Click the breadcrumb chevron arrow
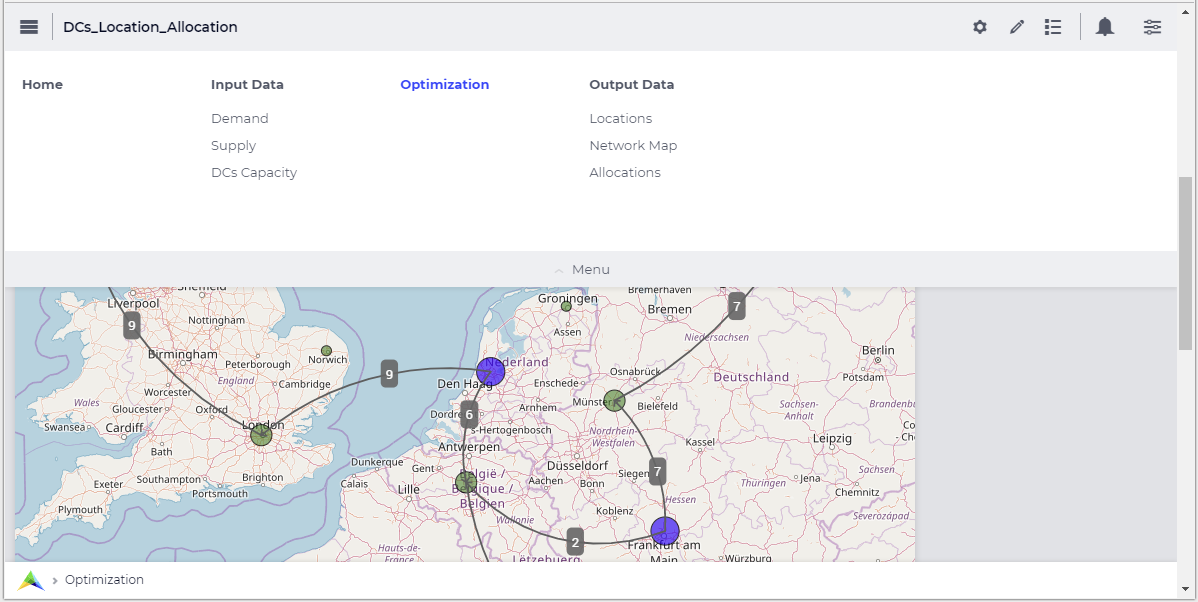1198x602 pixels. pos(55,581)
